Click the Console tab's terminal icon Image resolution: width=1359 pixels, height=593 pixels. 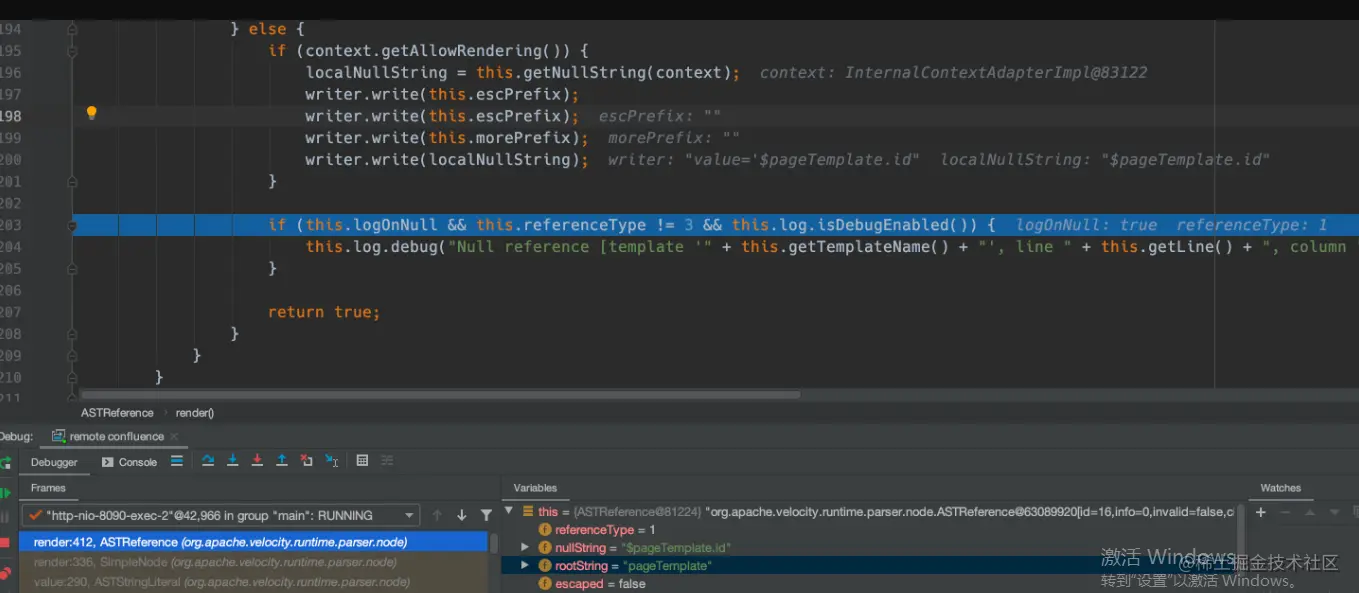[107, 462]
